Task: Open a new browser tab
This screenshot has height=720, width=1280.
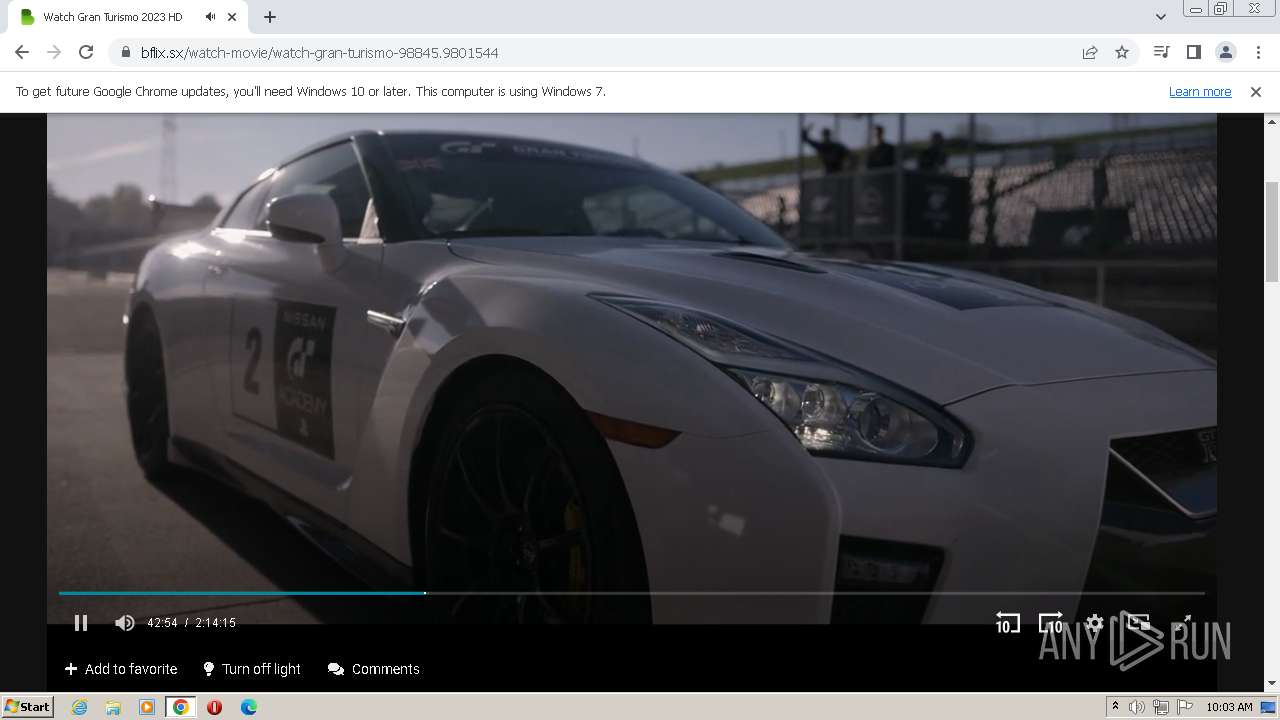Action: [x=270, y=17]
